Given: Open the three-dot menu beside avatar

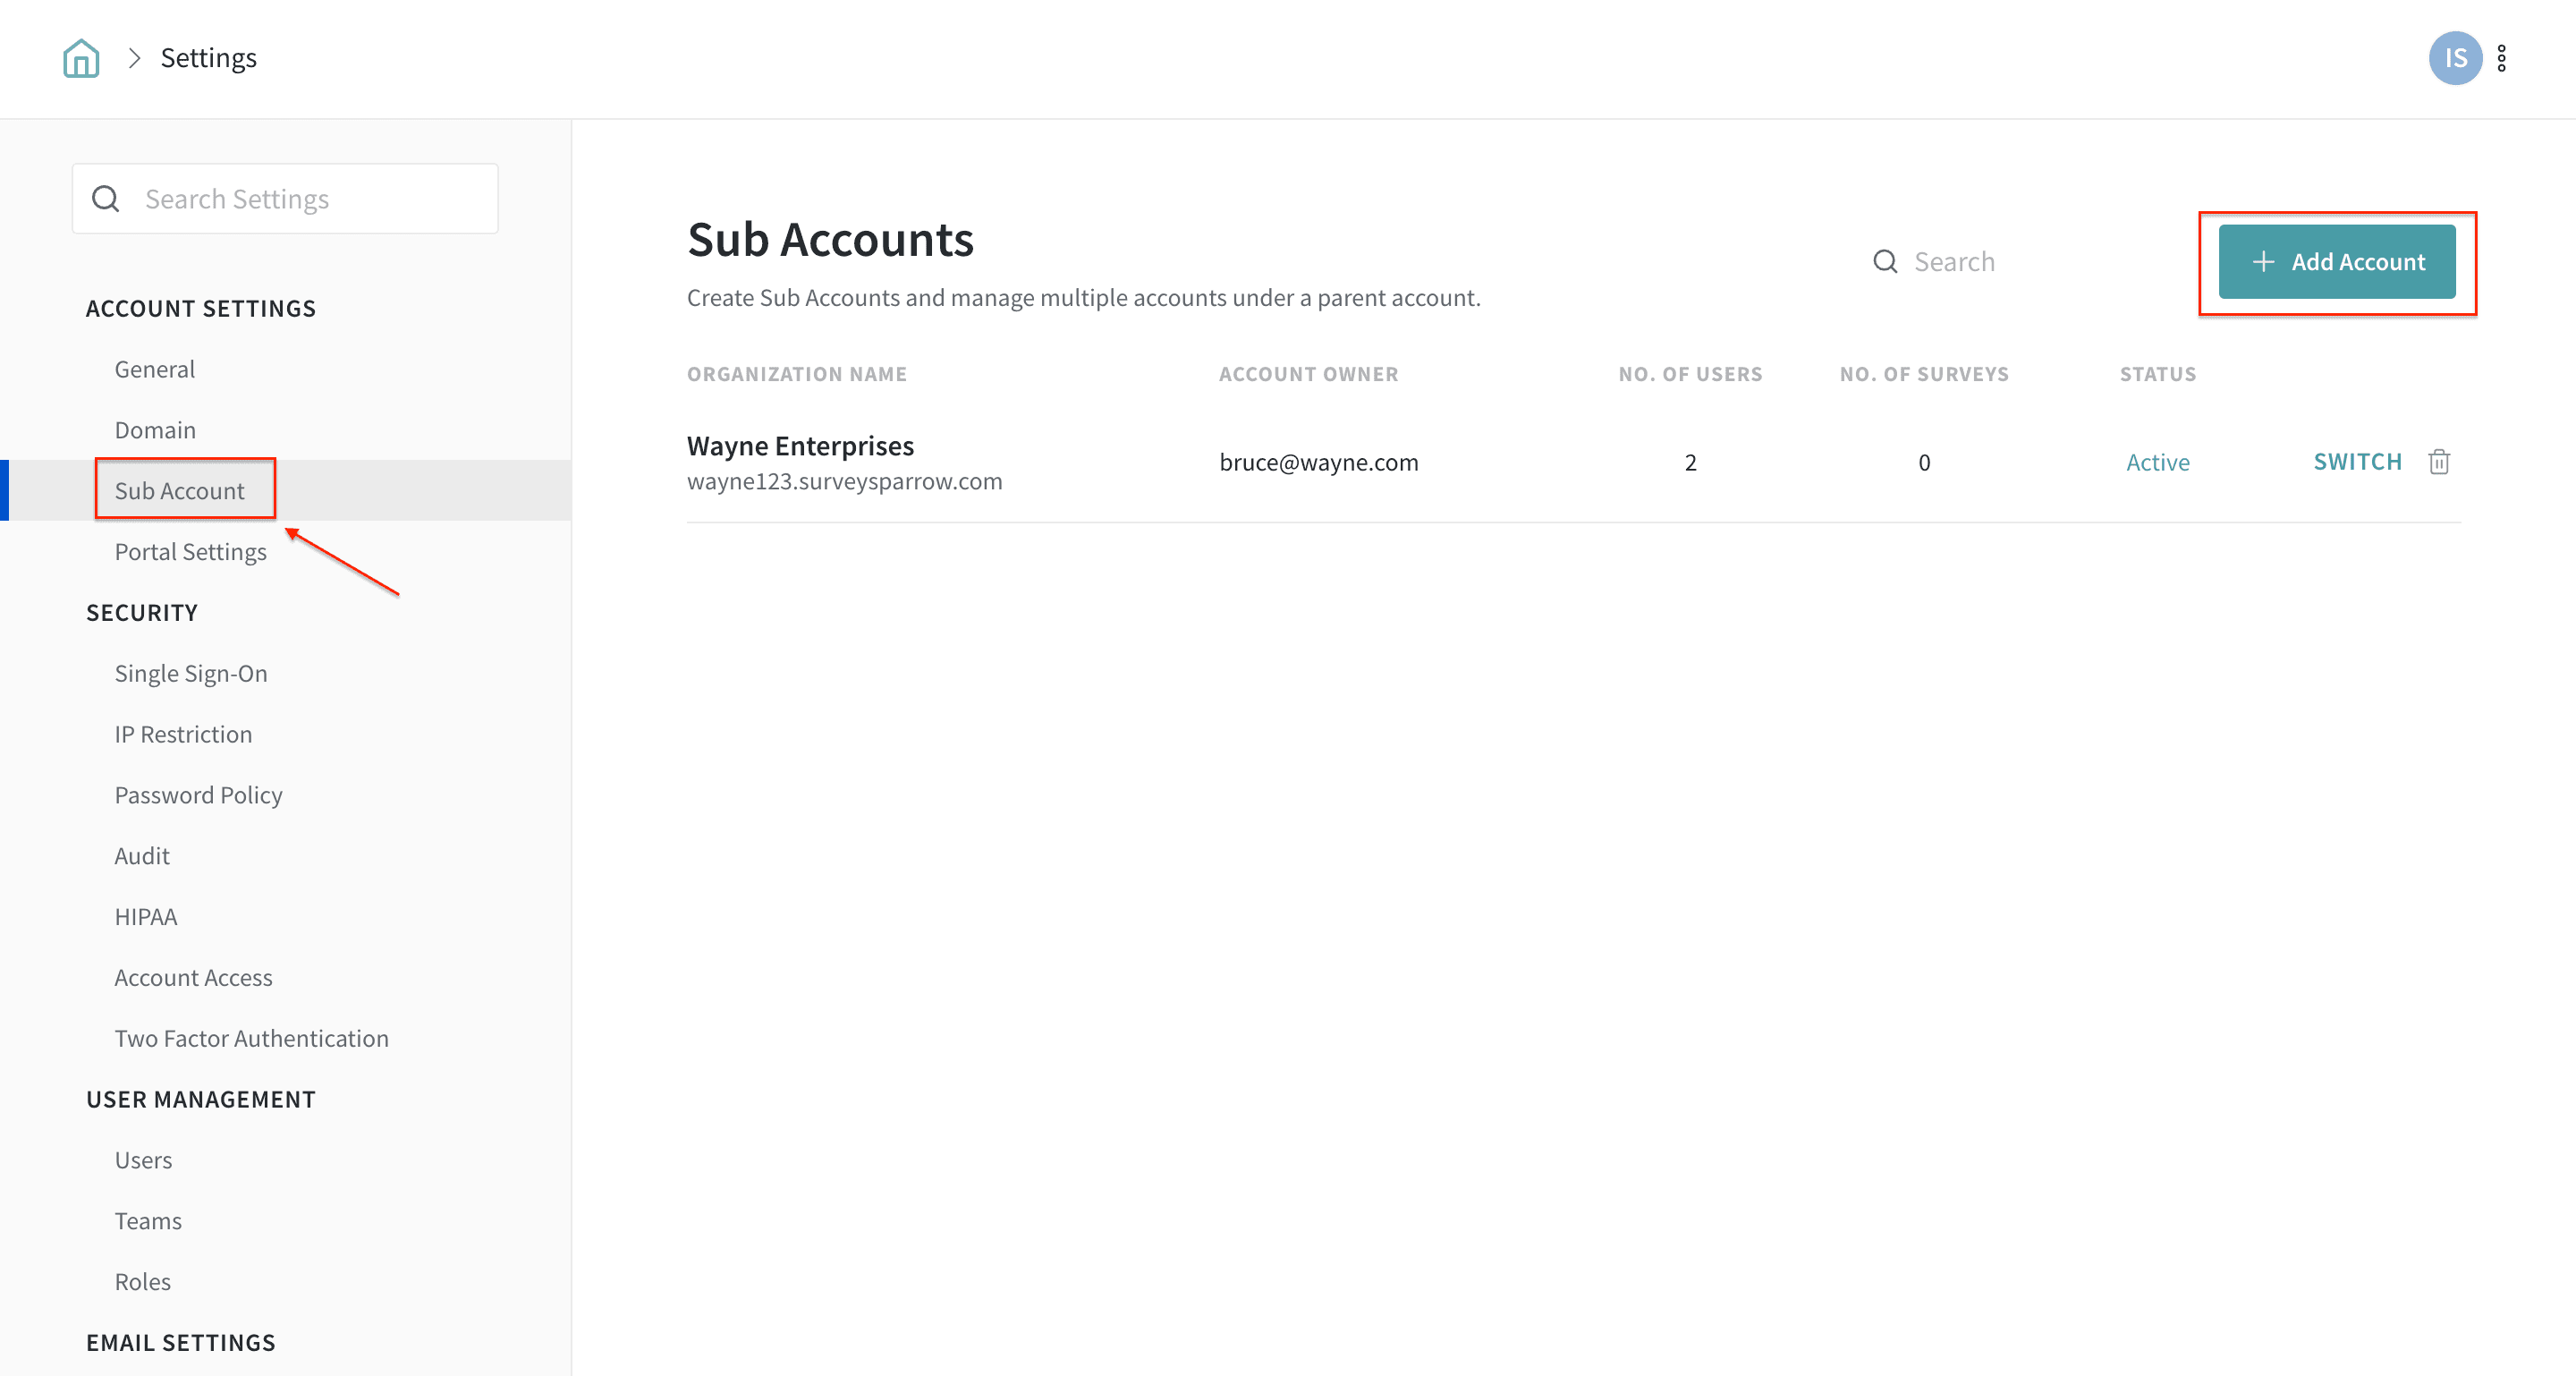Looking at the screenshot, I should tap(2501, 58).
